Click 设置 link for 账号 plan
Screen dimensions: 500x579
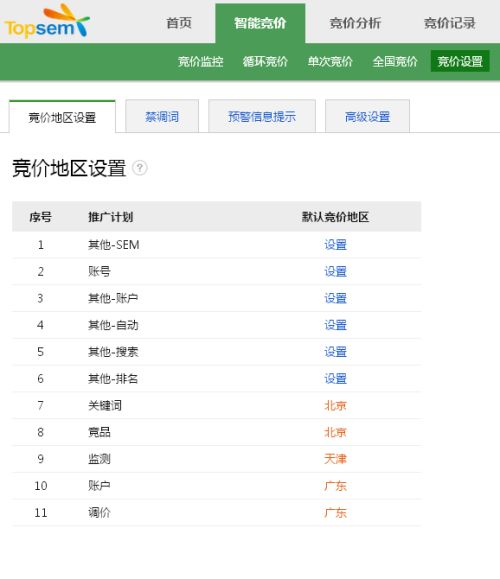click(335, 271)
